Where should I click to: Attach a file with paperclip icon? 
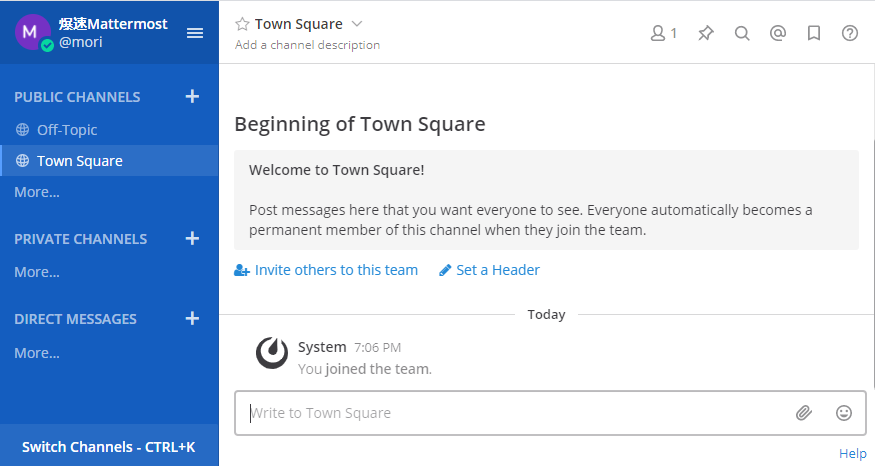tap(804, 413)
